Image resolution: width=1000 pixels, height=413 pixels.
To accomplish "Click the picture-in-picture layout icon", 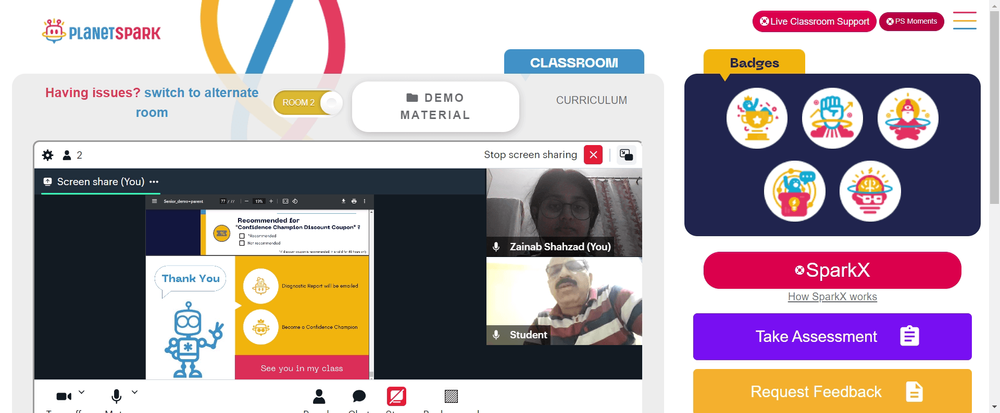I will point(626,155).
